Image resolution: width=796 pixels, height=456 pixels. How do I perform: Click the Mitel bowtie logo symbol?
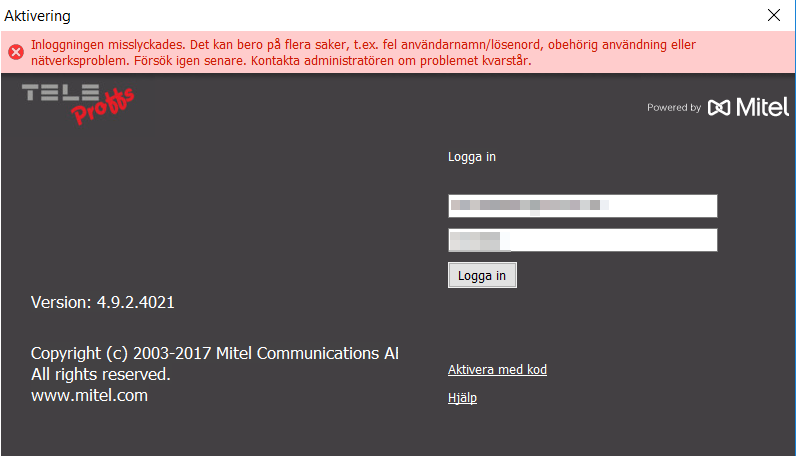tap(719, 107)
